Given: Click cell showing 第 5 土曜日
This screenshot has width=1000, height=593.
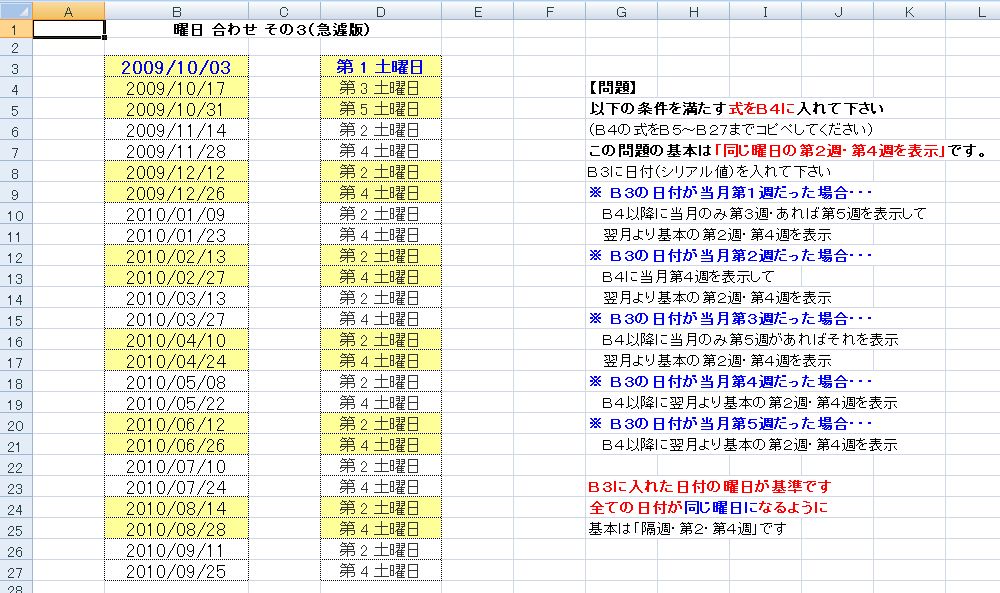Looking at the screenshot, I should click(x=381, y=110).
